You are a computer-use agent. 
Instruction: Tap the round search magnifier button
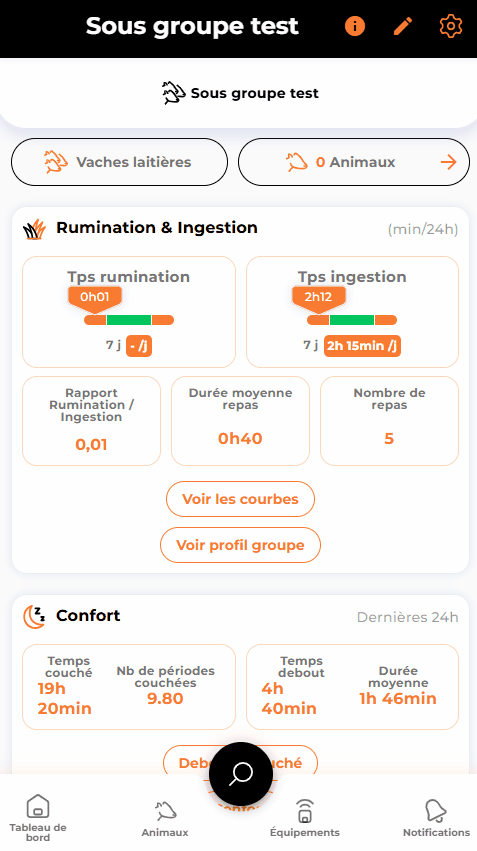[x=241, y=774]
